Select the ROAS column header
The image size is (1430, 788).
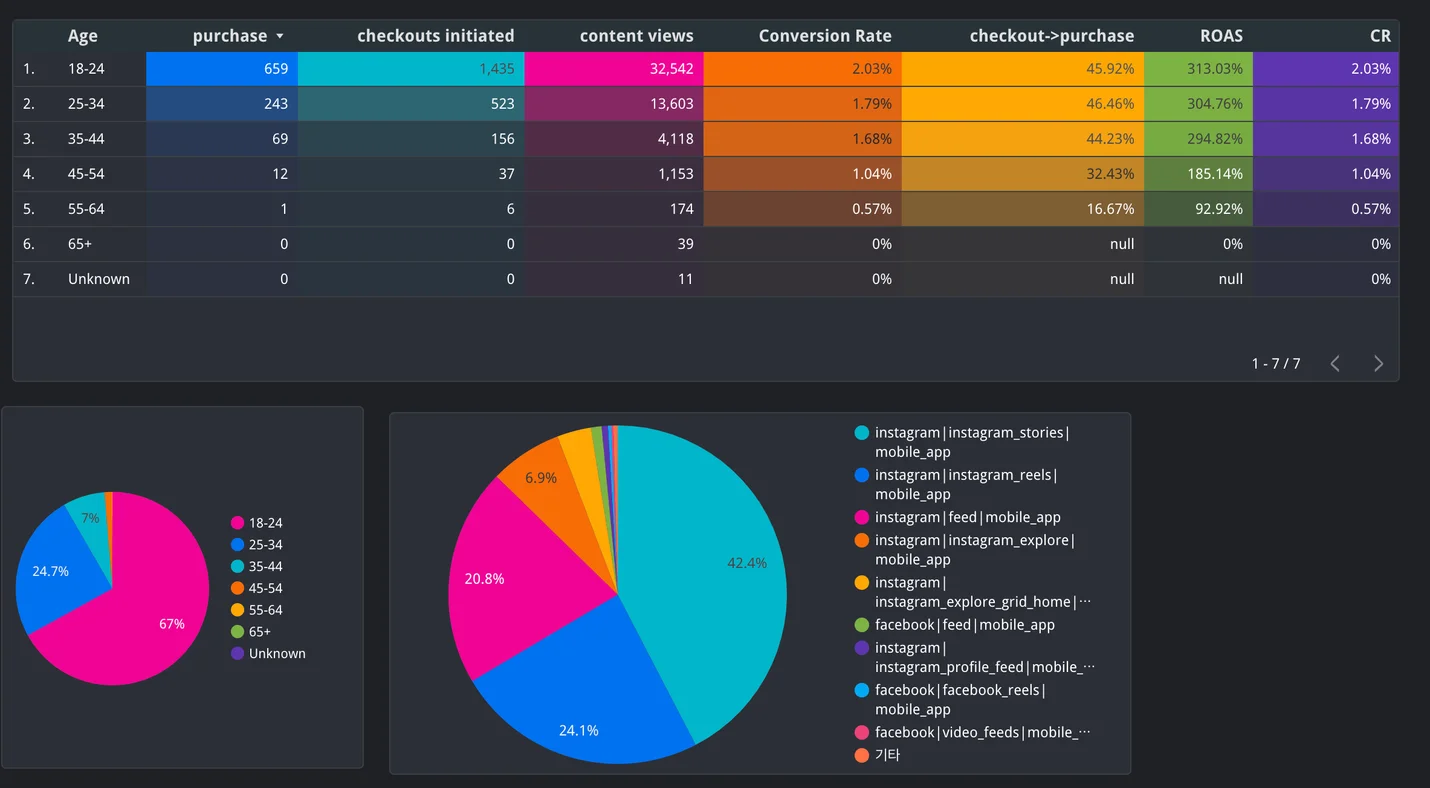click(x=1221, y=36)
